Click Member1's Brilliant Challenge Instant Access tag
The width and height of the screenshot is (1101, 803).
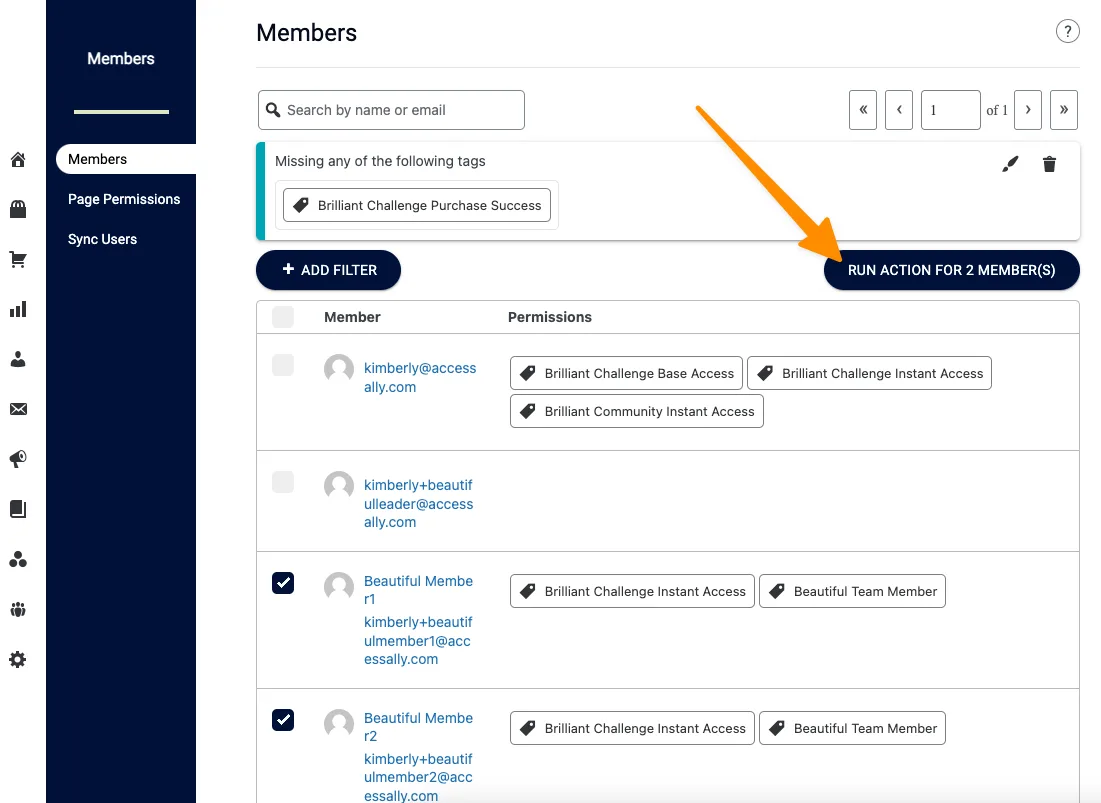tap(633, 592)
